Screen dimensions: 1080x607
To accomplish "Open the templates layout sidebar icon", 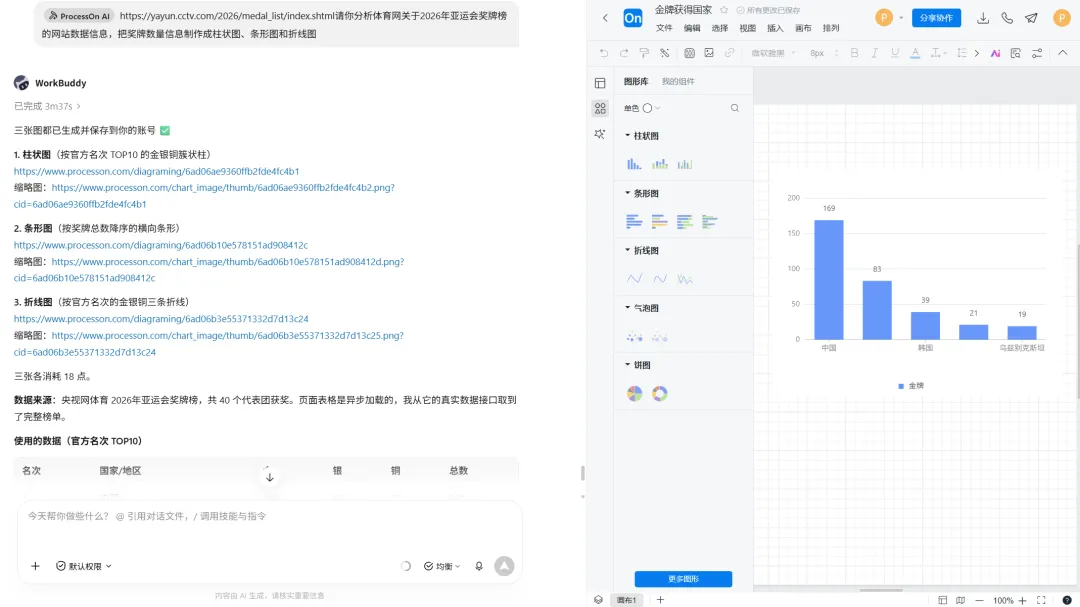I will click(x=600, y=83).
